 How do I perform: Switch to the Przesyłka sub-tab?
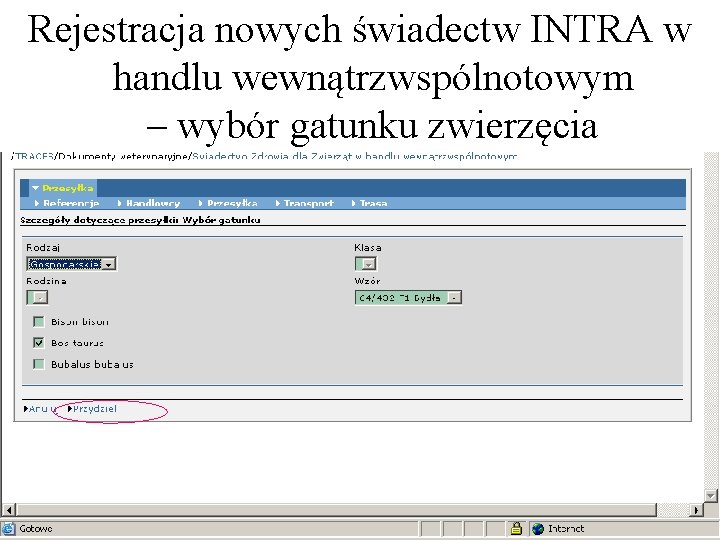[228, 203]
